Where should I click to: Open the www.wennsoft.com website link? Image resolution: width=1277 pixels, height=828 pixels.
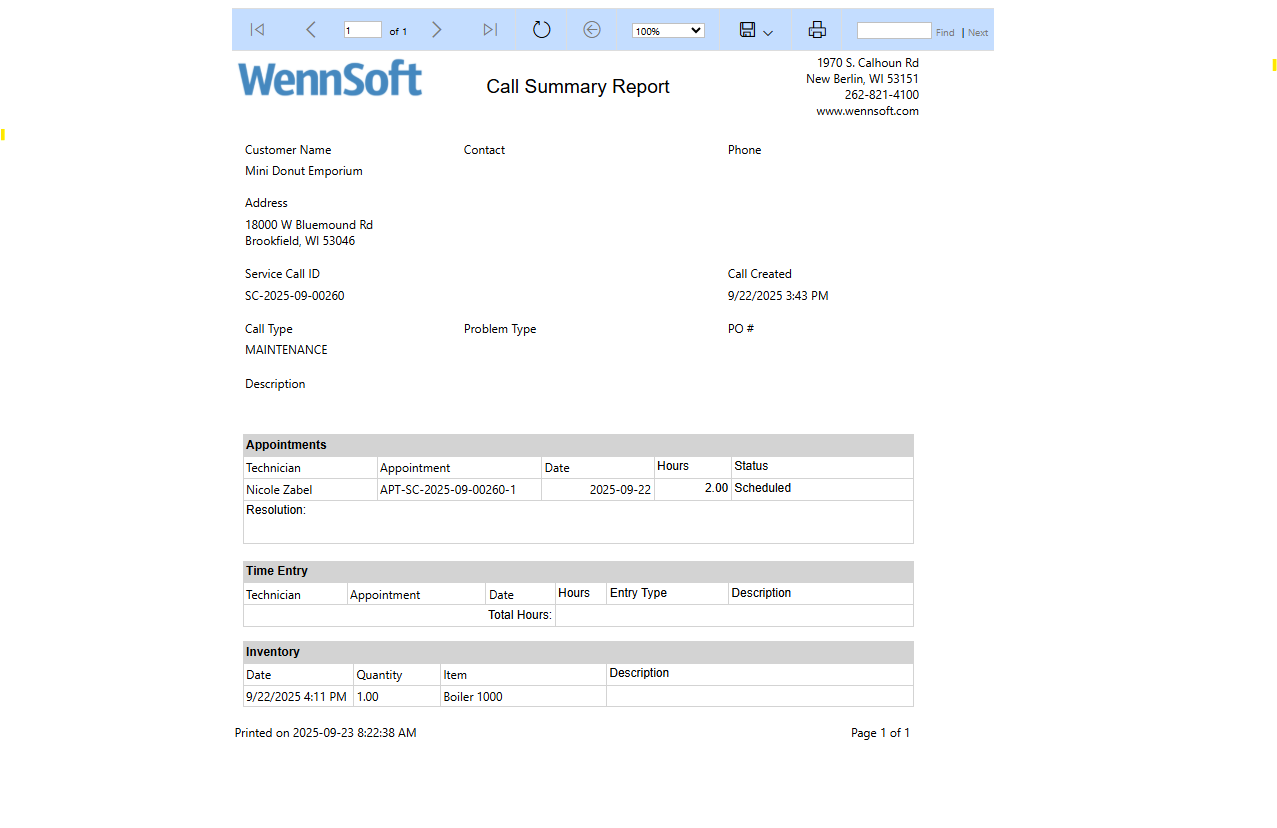click(866, 111)
